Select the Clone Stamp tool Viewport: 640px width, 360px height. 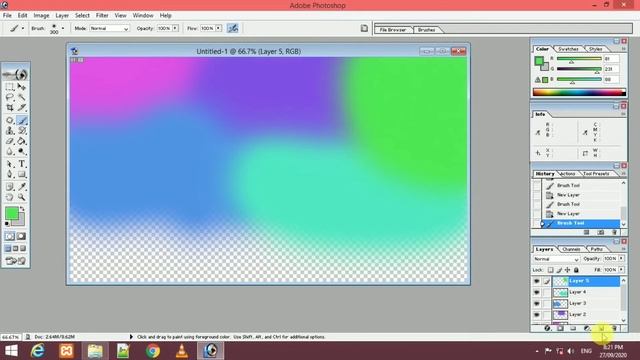[9, 131]
